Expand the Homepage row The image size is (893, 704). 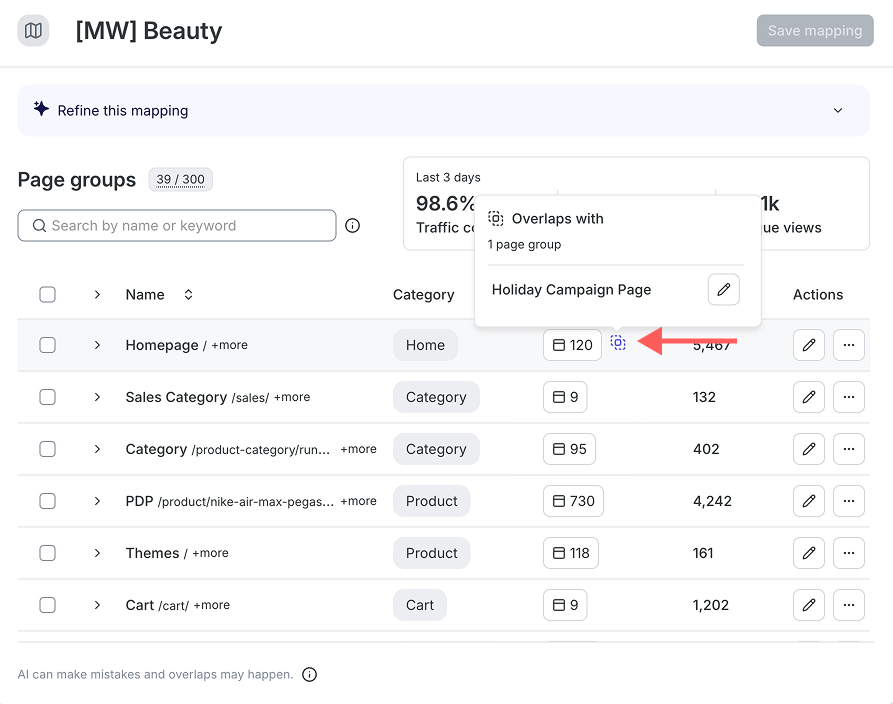click(97, 345)
